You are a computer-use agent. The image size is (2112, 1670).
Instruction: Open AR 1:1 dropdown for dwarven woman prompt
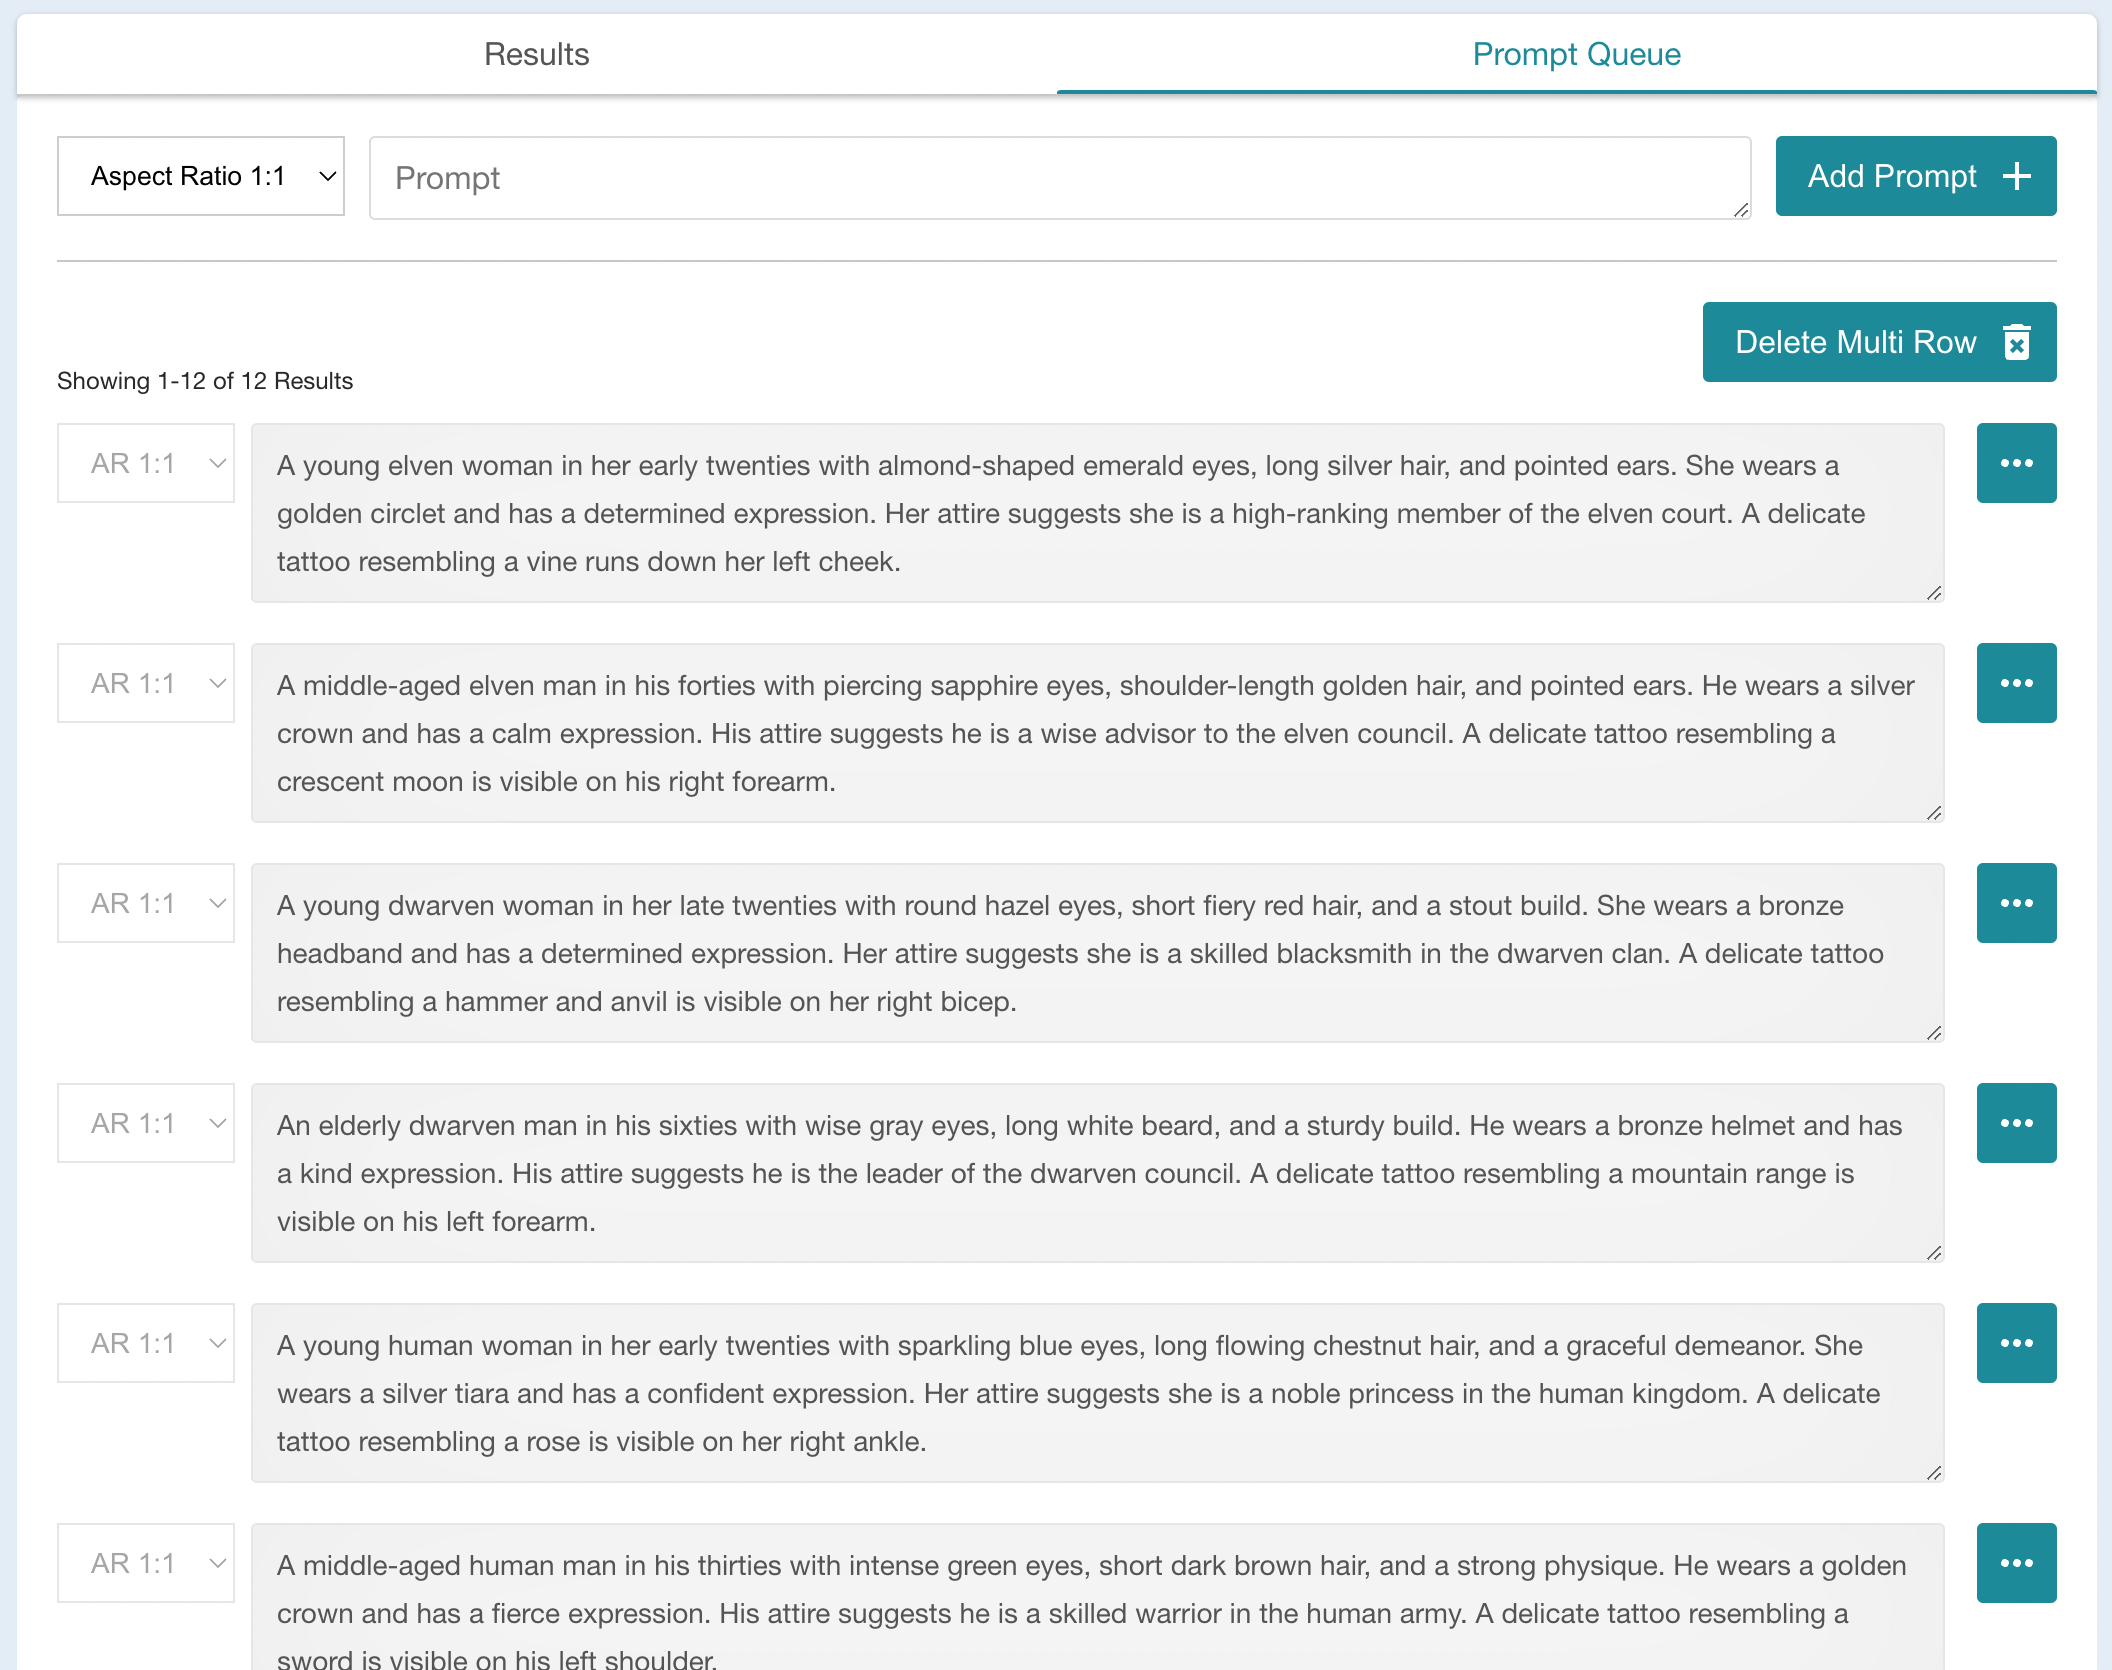coord(146,903)
